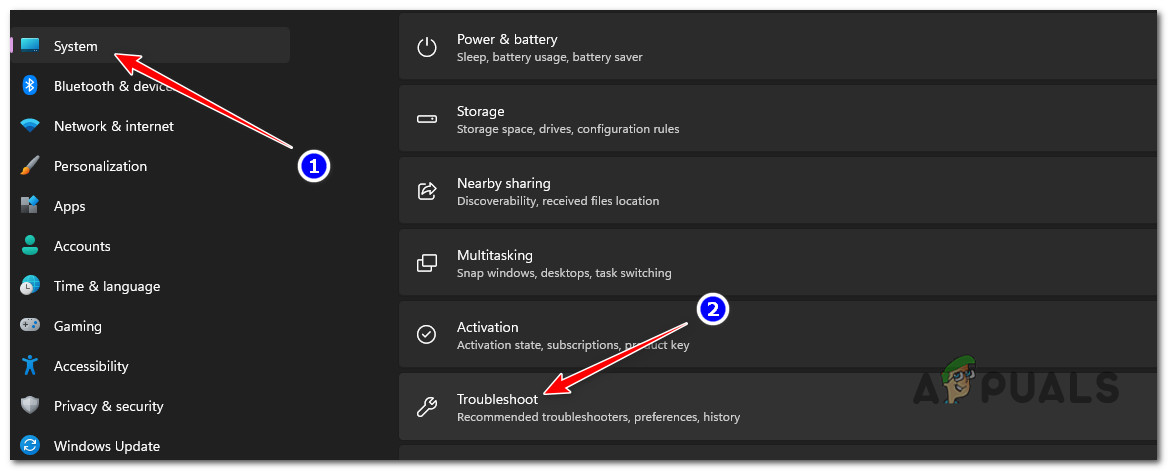Select Network & internet in sidebar
This screenshot has height=471, width=1168.
(x=113, y=126)
